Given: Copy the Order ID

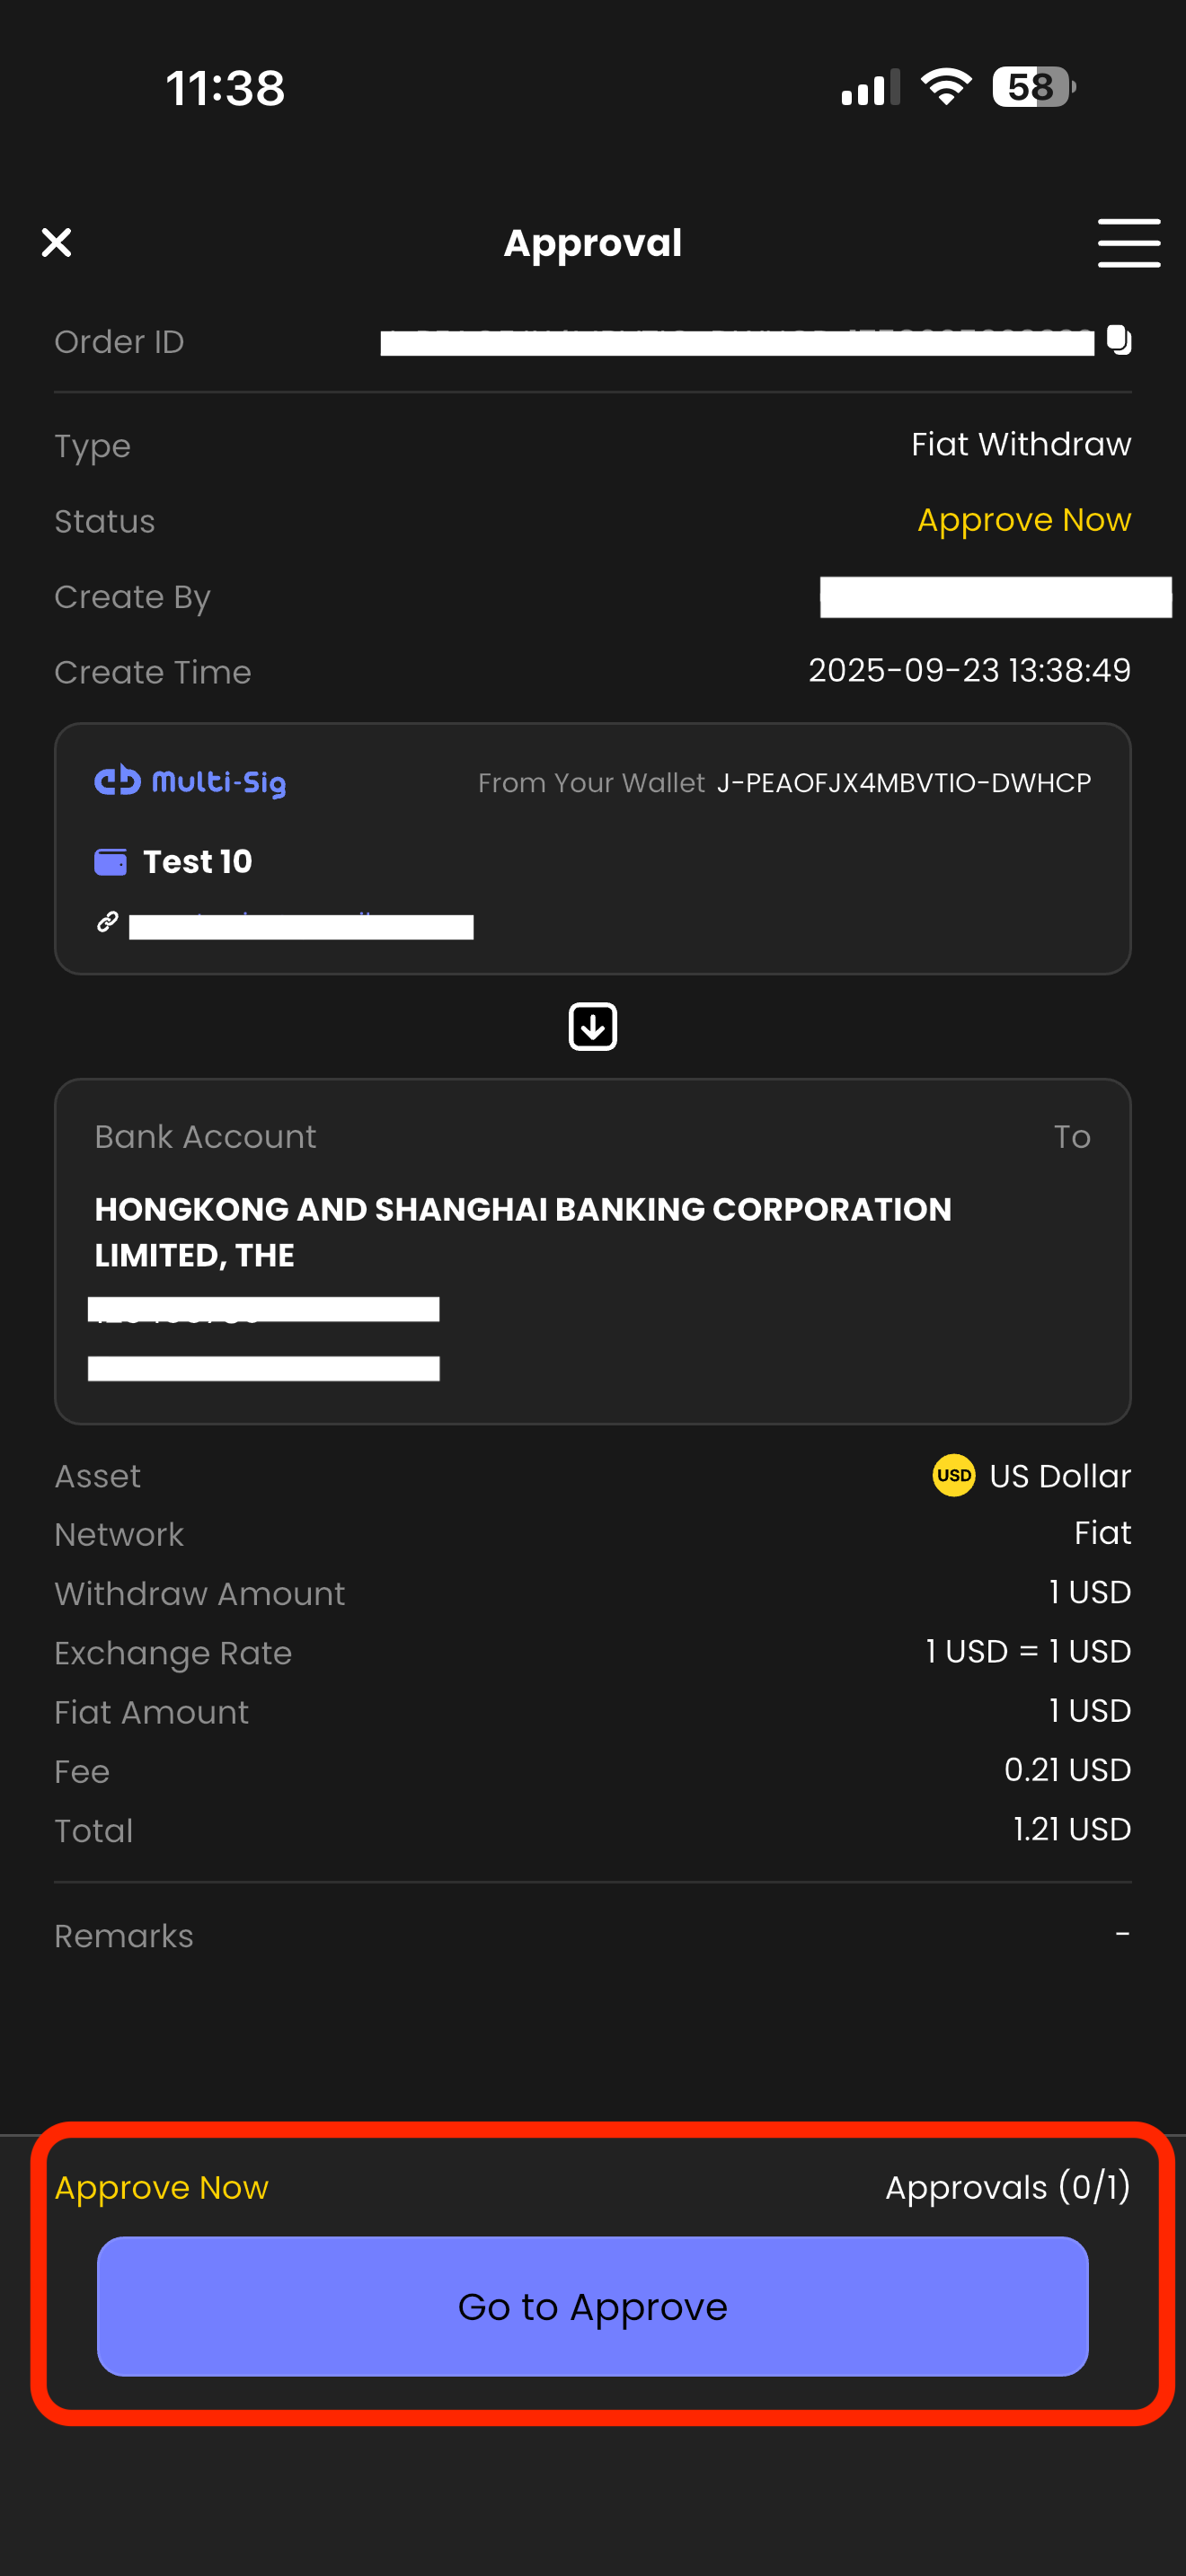Looking at the screenshot, I should tap(1119, 340).
